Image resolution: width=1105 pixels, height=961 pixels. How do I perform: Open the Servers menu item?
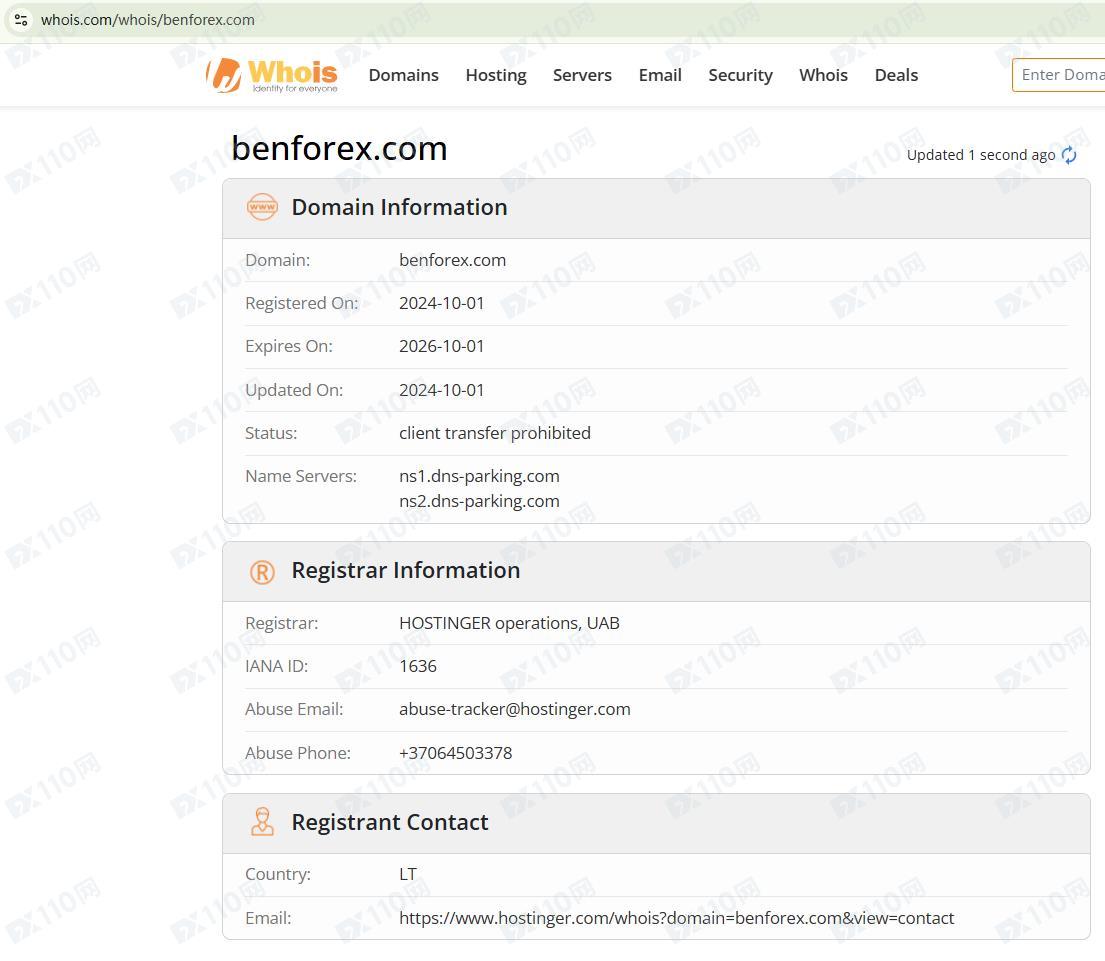click(582, 75)
